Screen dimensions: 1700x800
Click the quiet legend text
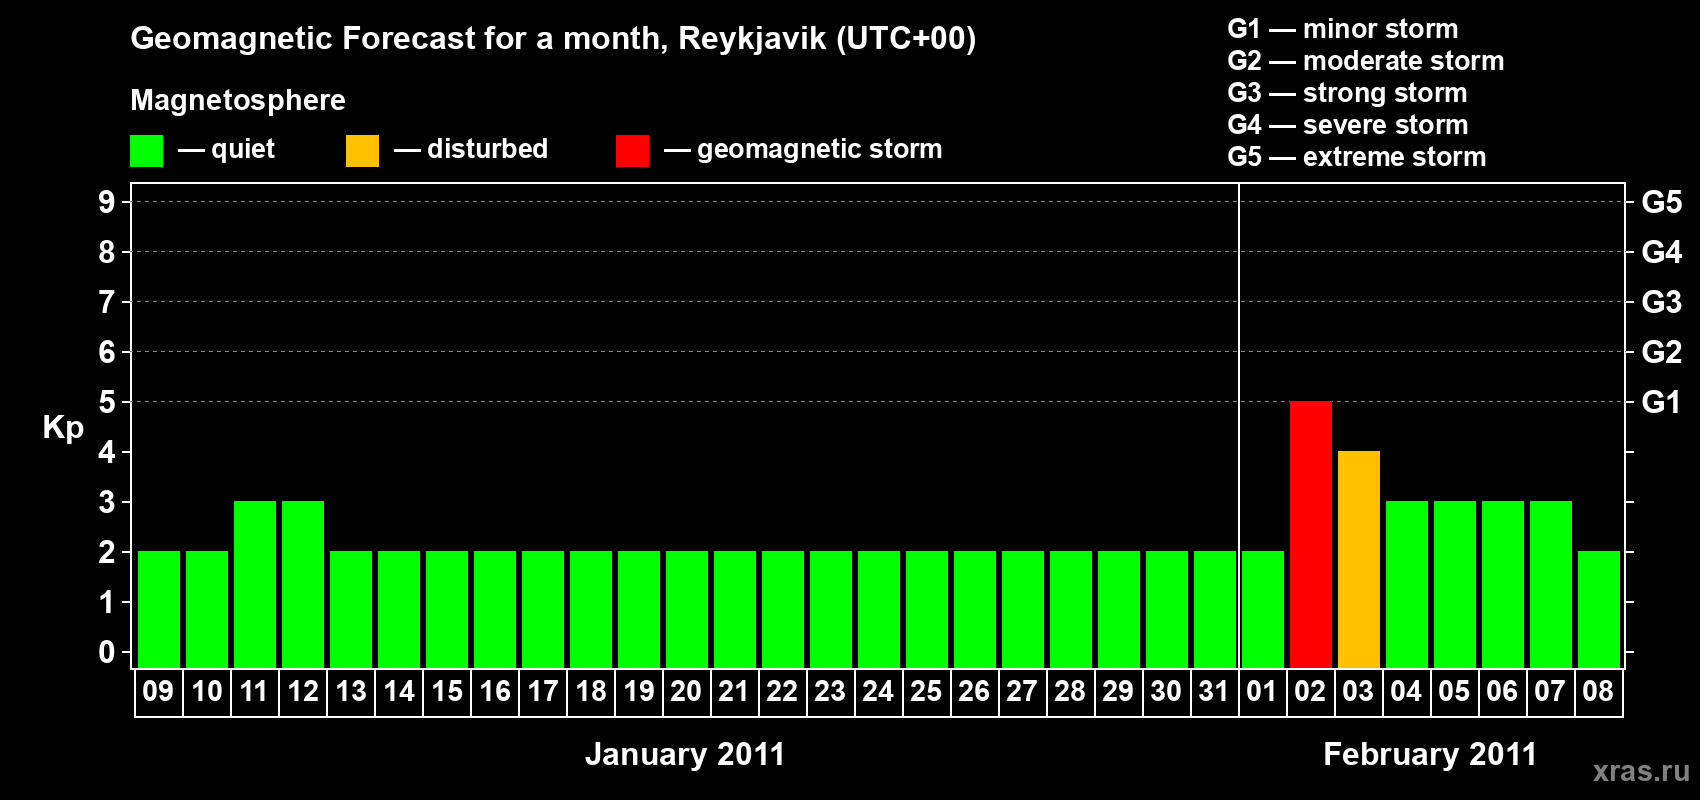[243, 150]
